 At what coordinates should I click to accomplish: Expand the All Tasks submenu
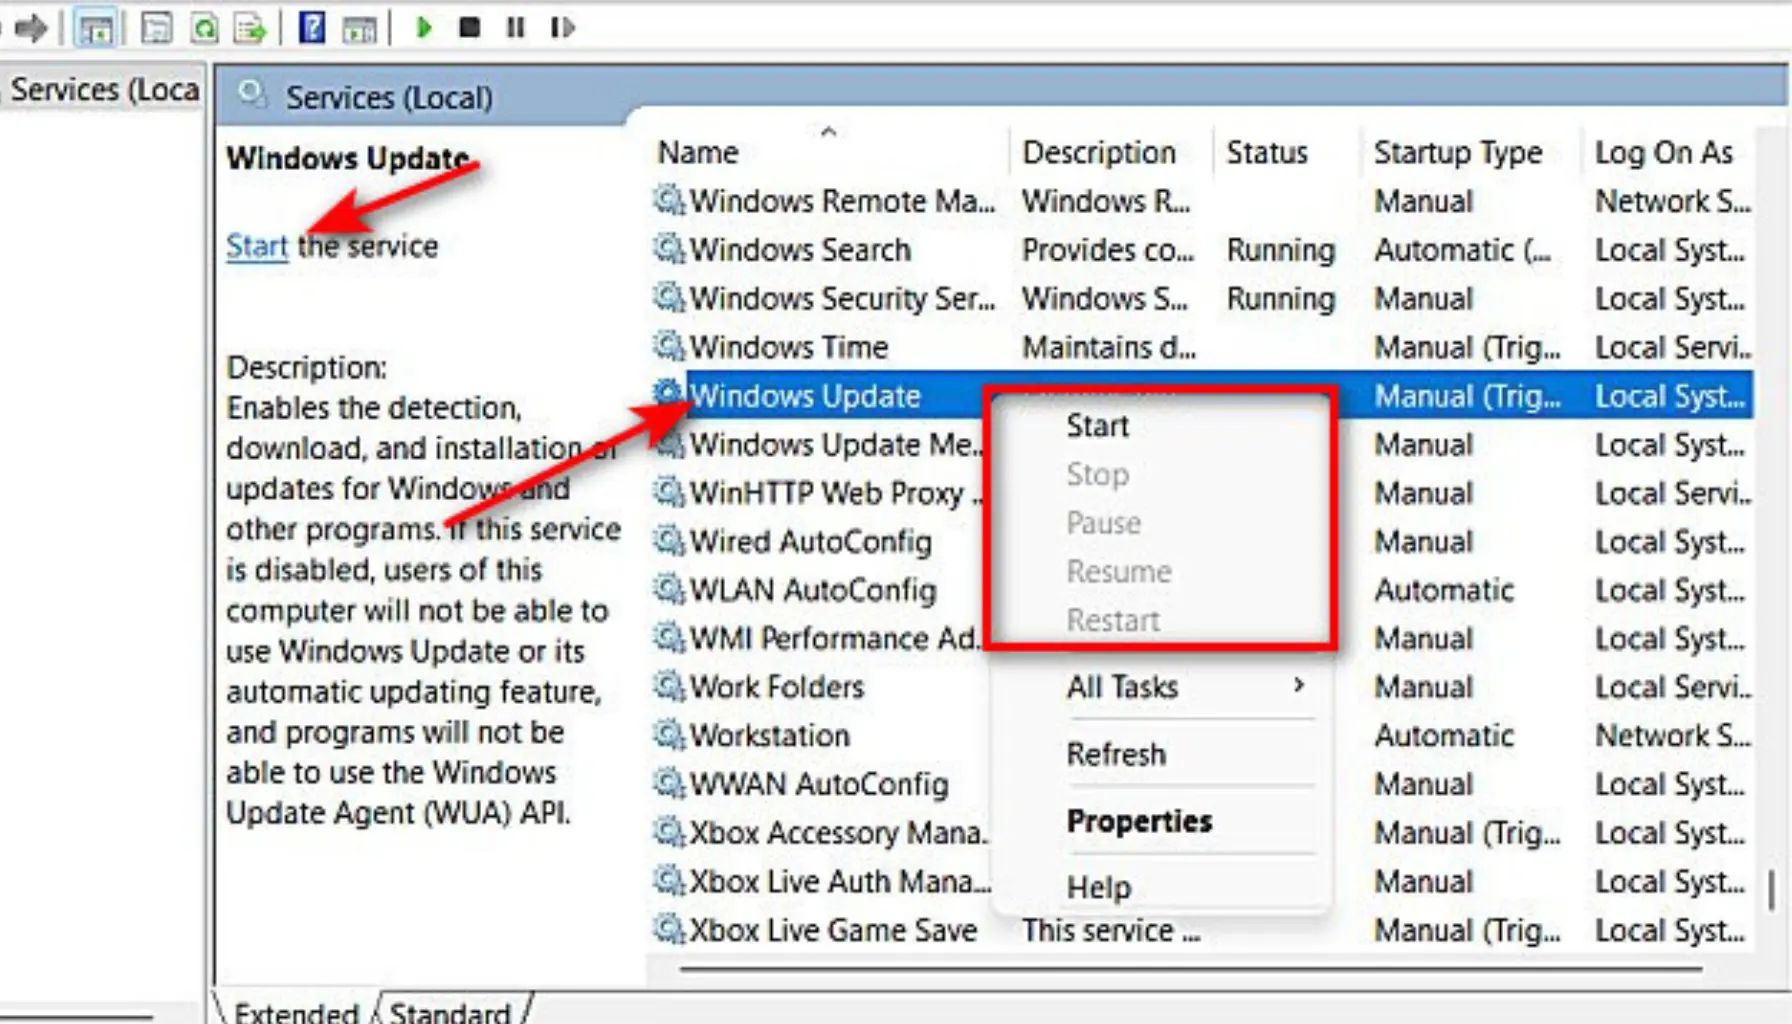[1160, 687]
